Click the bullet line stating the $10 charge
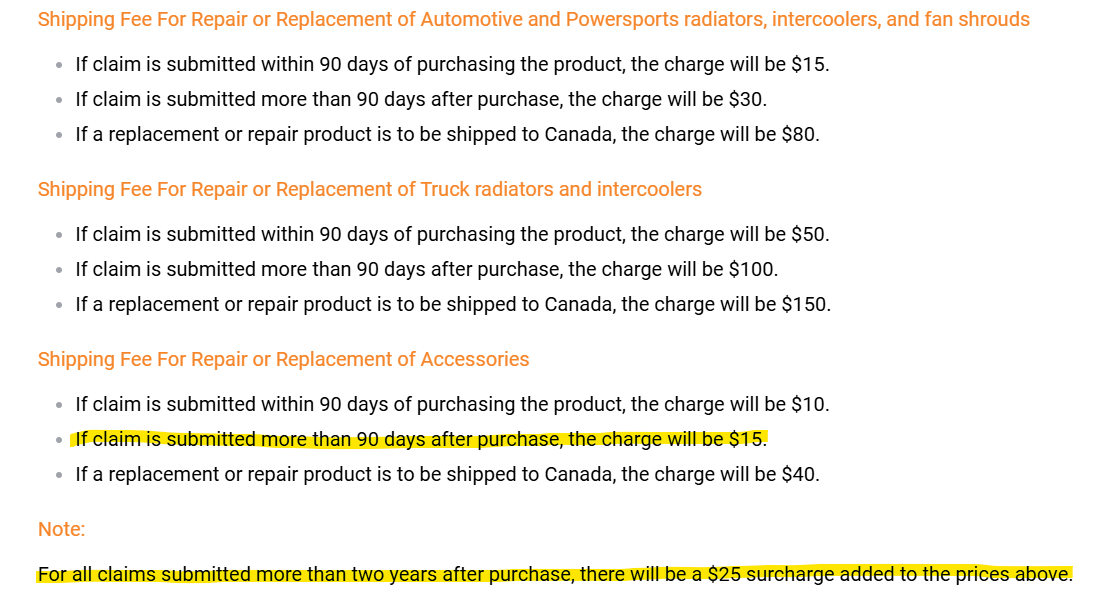 click(x=452, y=404)
